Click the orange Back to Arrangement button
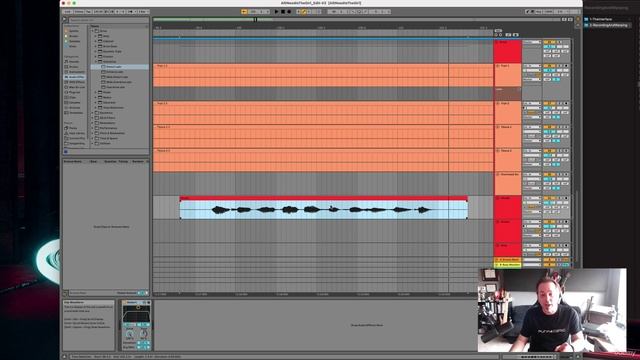Image resolution: width=640 pixels, height=360 pixels. (x=244, y=12)
